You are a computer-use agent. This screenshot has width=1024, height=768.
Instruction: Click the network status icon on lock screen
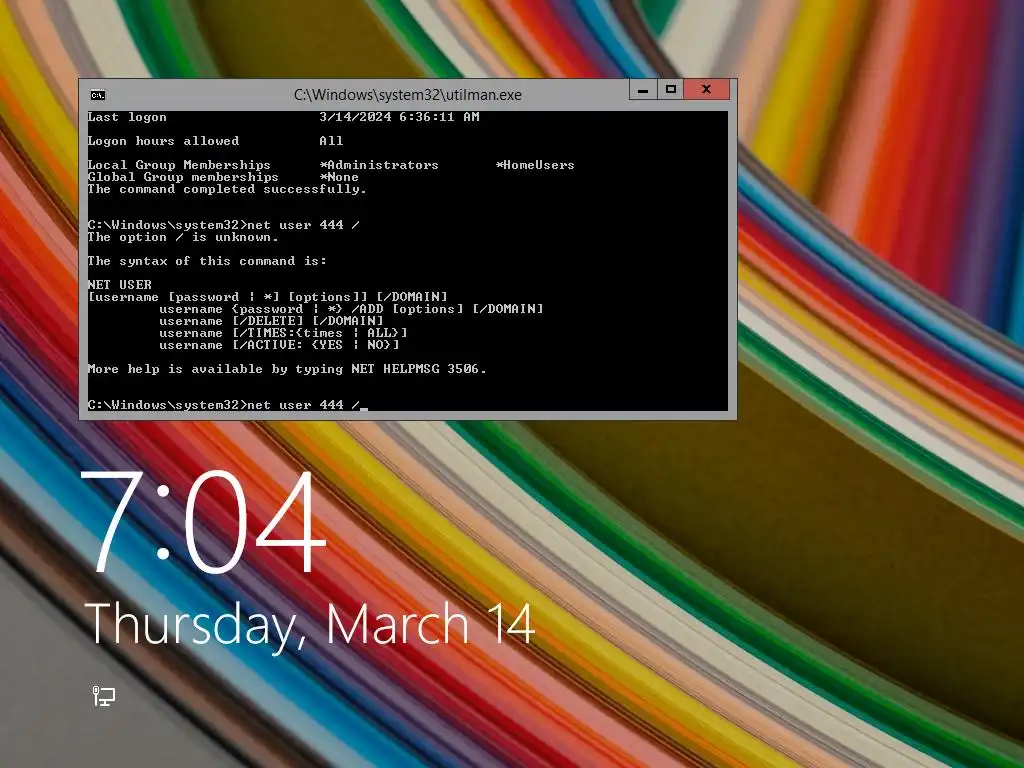103,696
